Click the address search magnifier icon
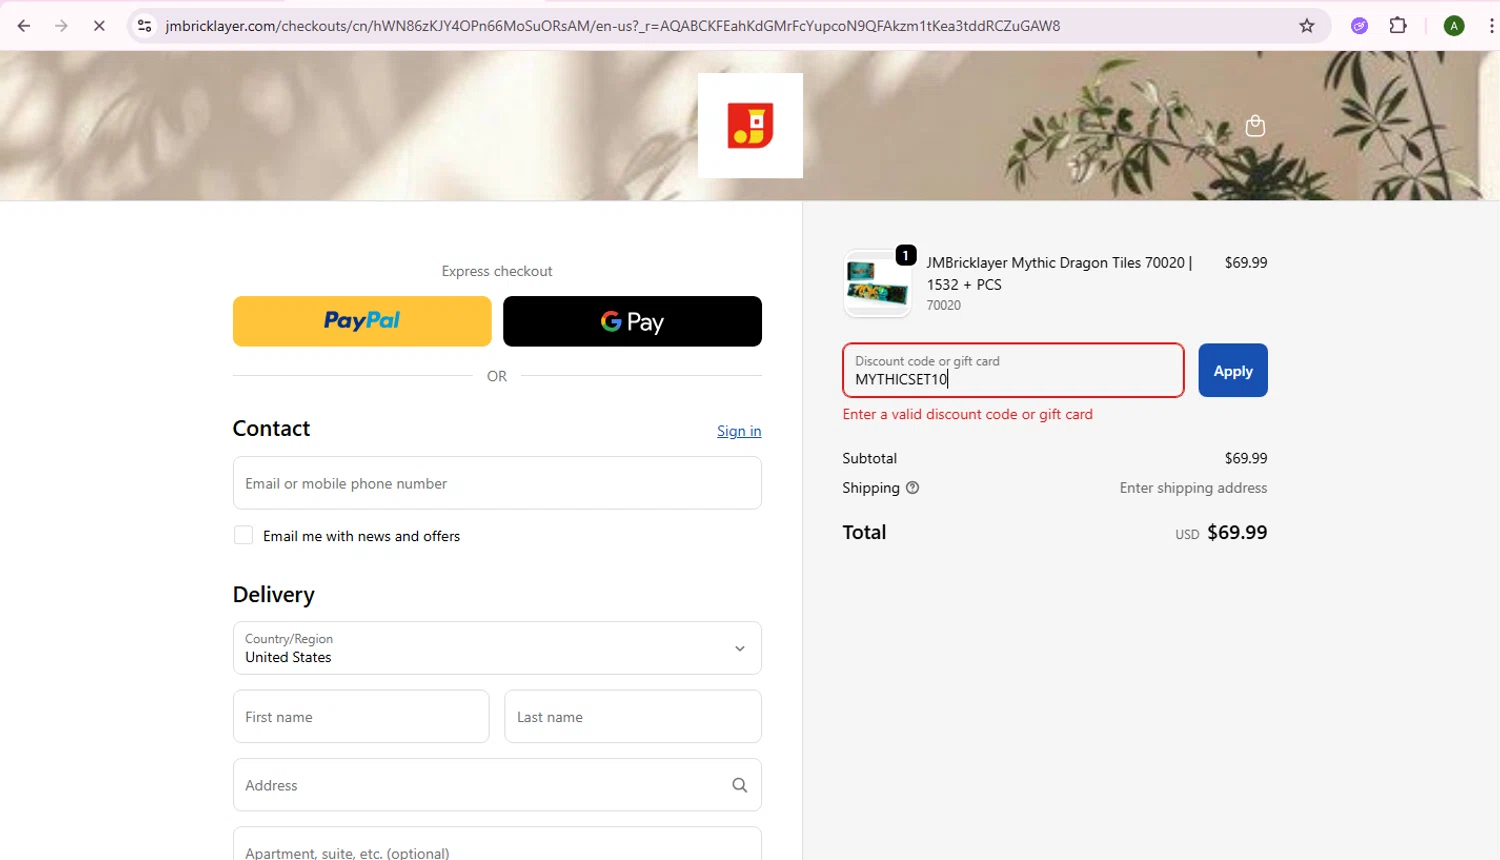The image size is (1500, 860). 739,785
